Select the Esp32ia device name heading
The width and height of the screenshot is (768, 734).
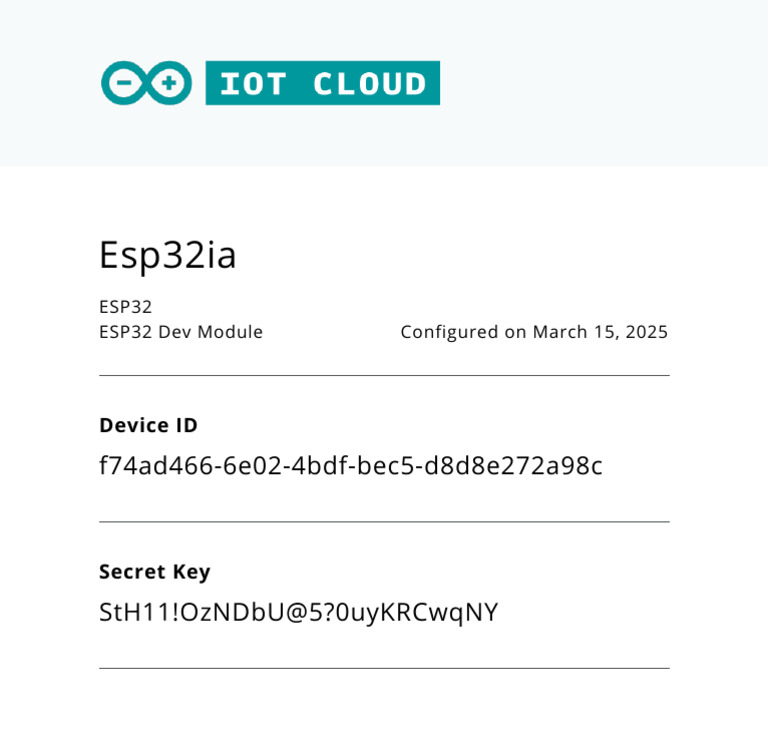coord(168,256)
